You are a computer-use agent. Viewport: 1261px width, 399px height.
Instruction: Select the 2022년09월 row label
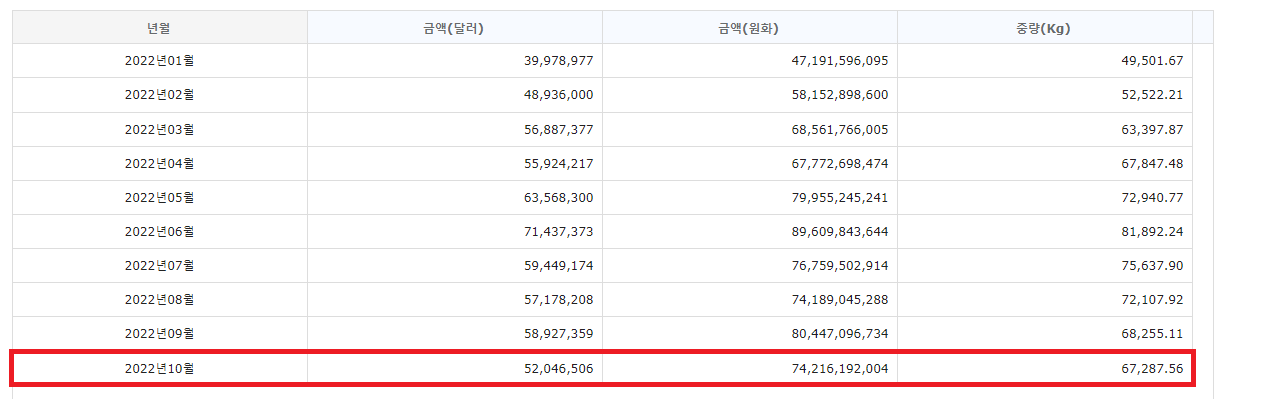[159, 333]
